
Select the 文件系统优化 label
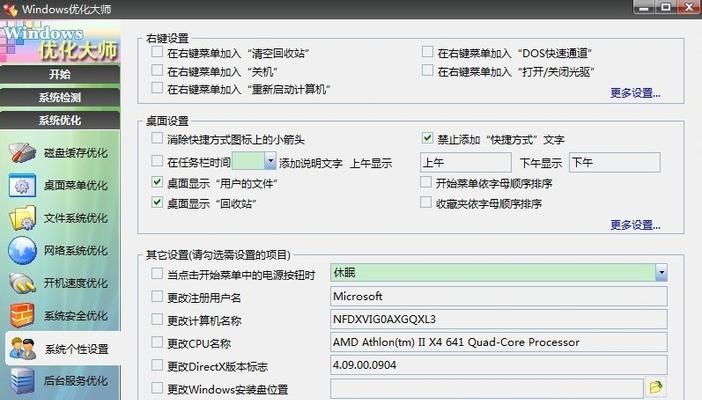tap(76, 218)
